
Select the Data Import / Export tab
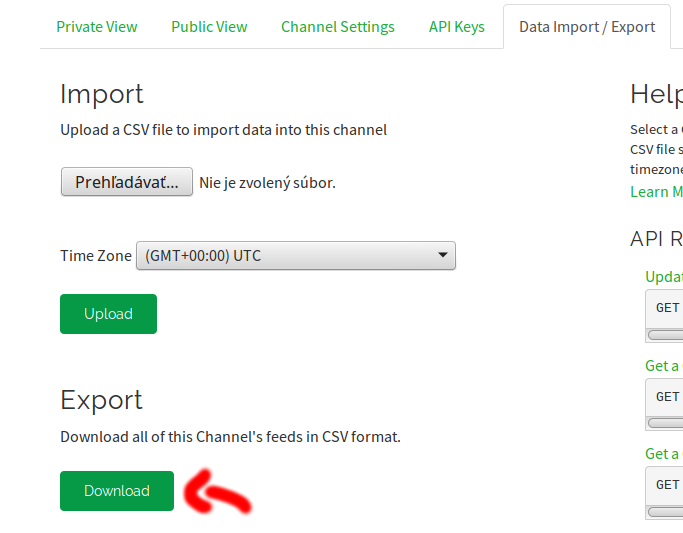coord(587,27)
